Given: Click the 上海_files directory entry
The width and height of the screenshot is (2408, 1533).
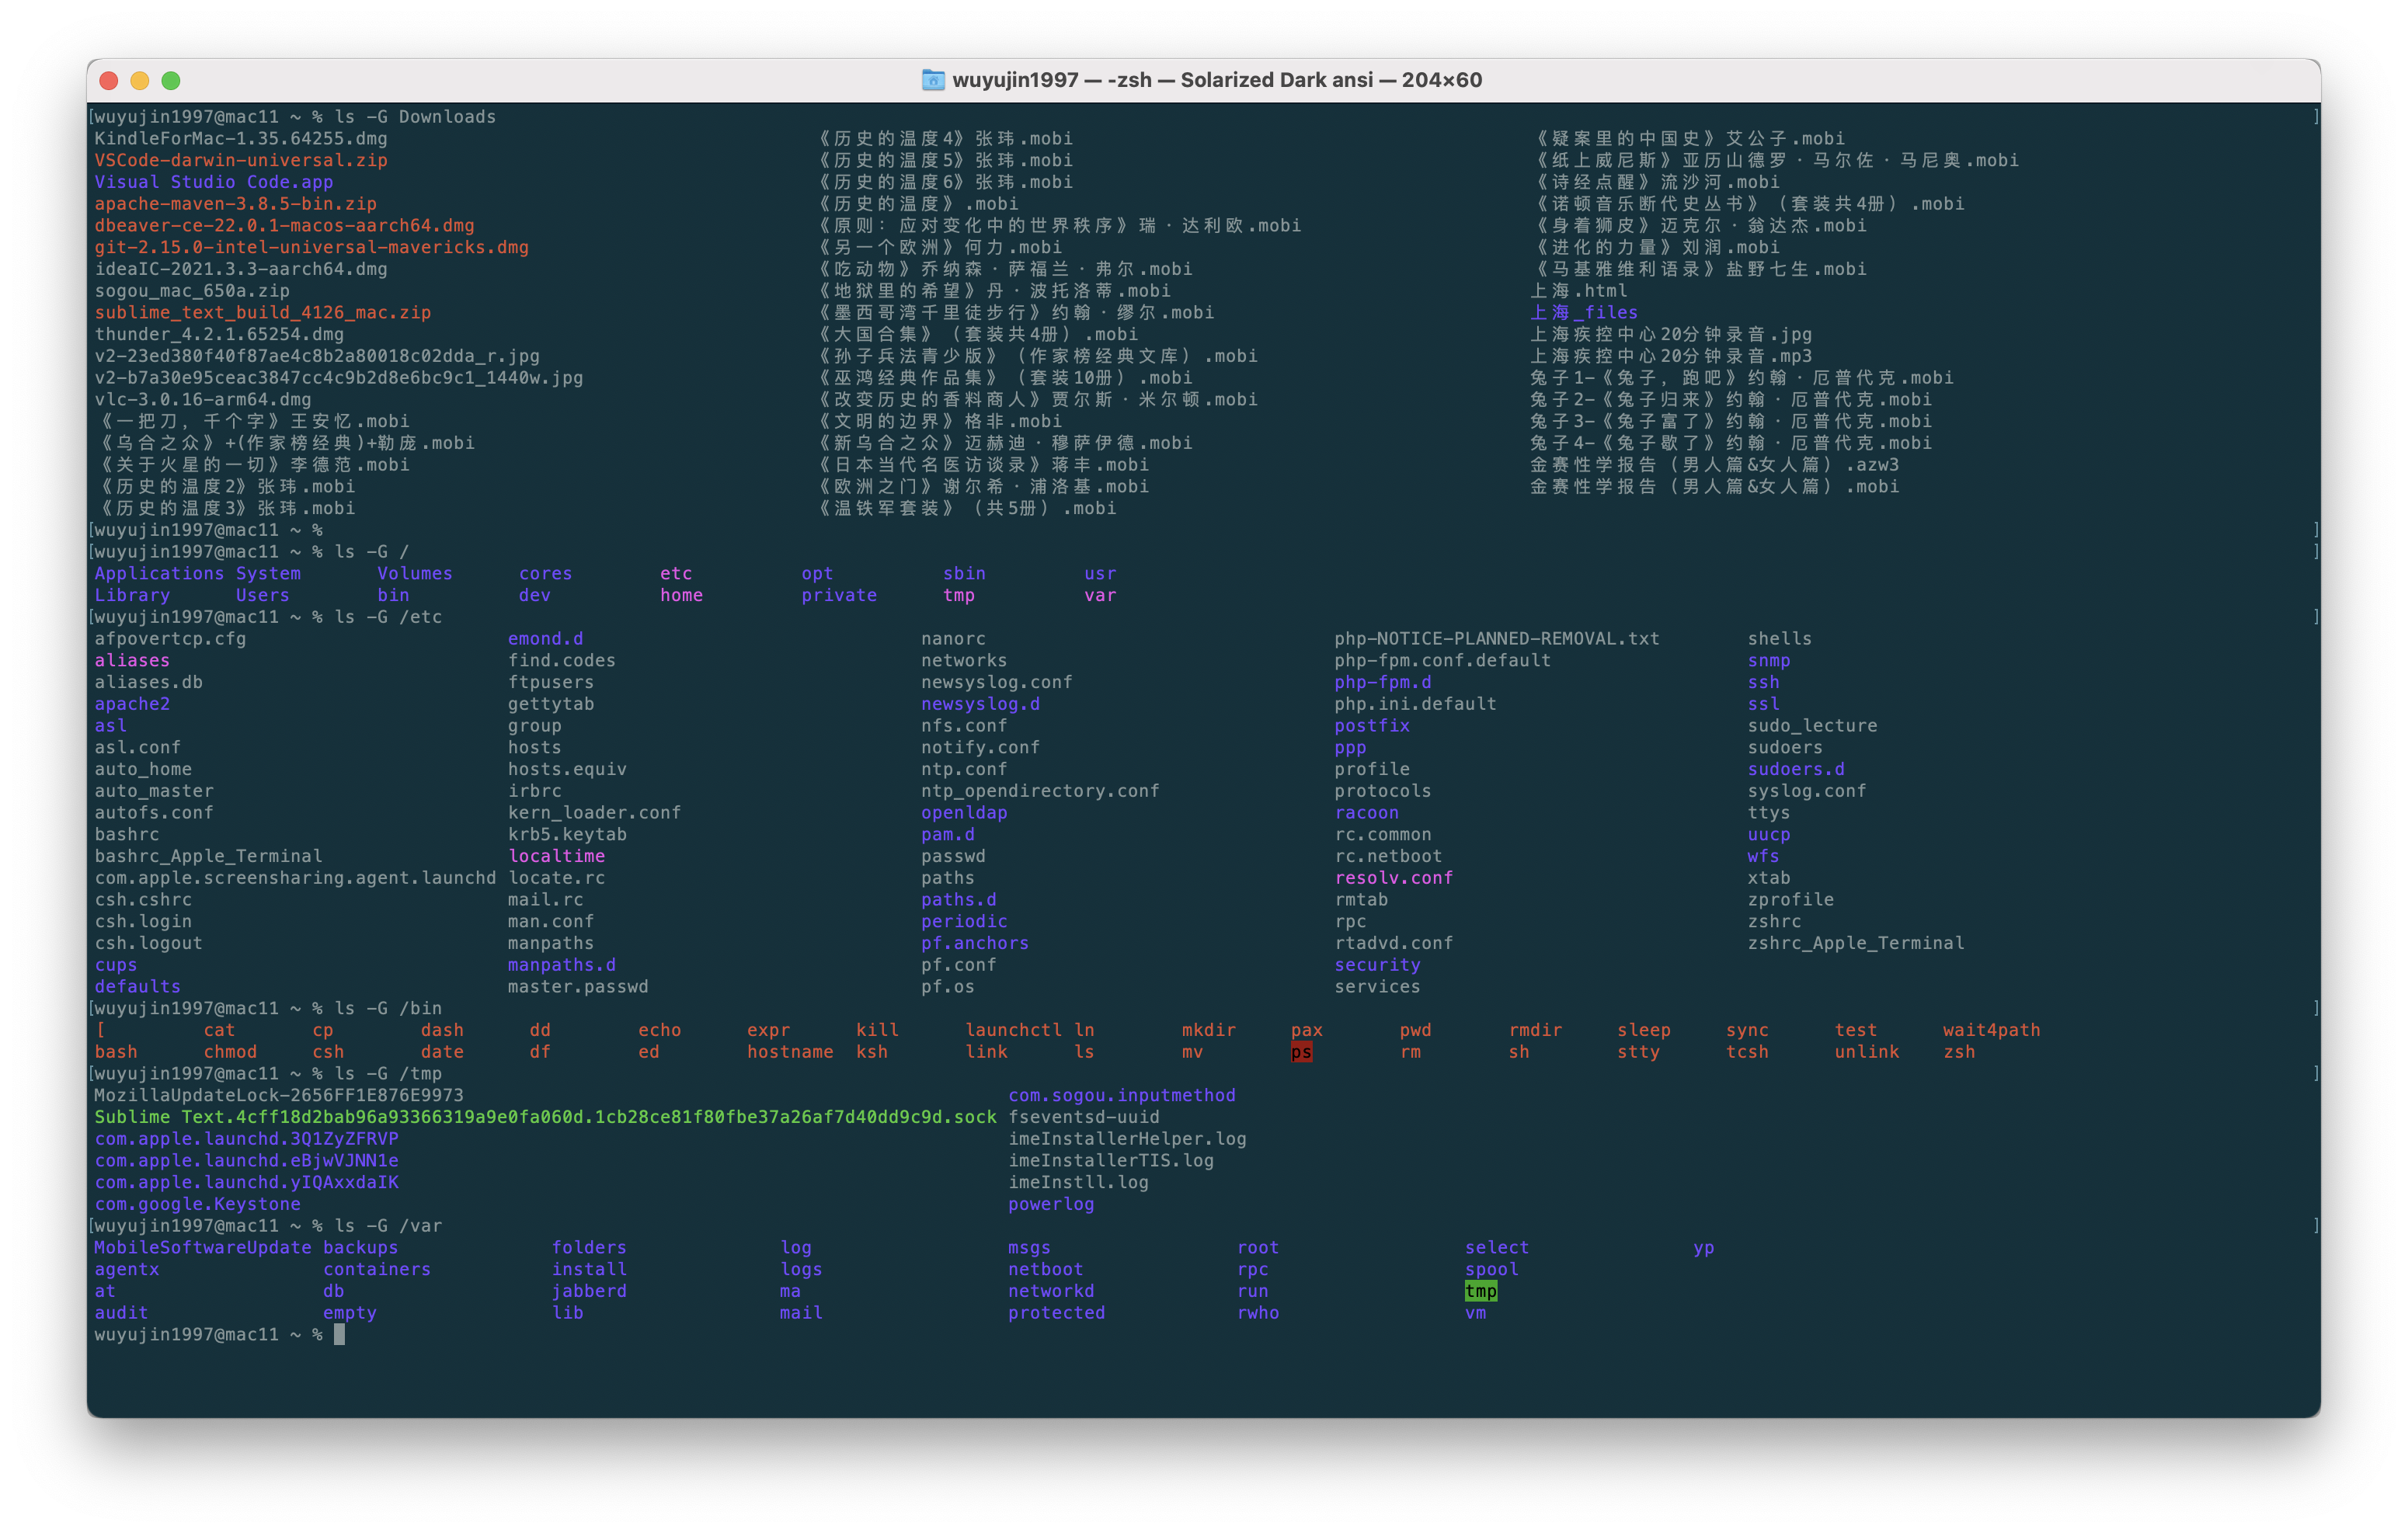Looking at the screenshot, I should [1583, 313].
